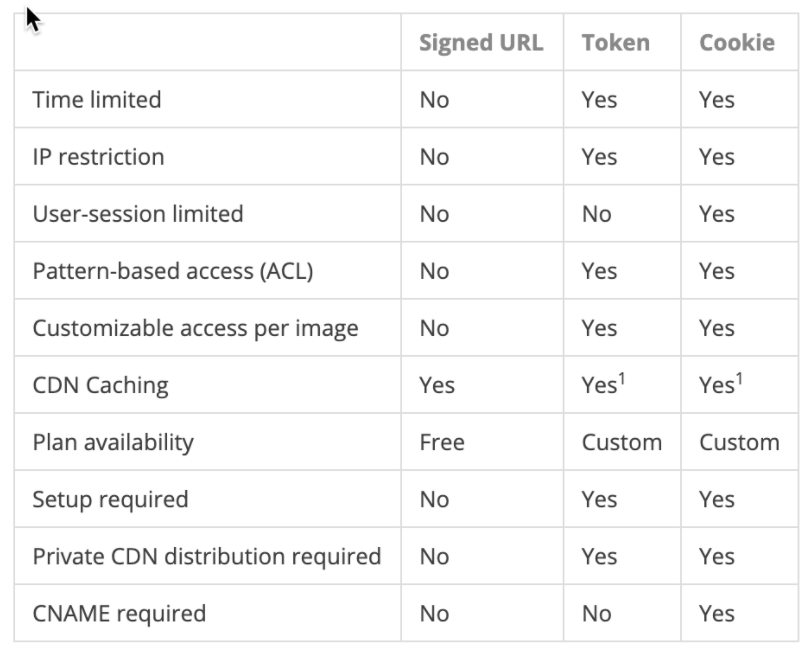Click Token's No for CNAME required
The width and height of the screenshot is (810, 656).
[x=596, y=613]
